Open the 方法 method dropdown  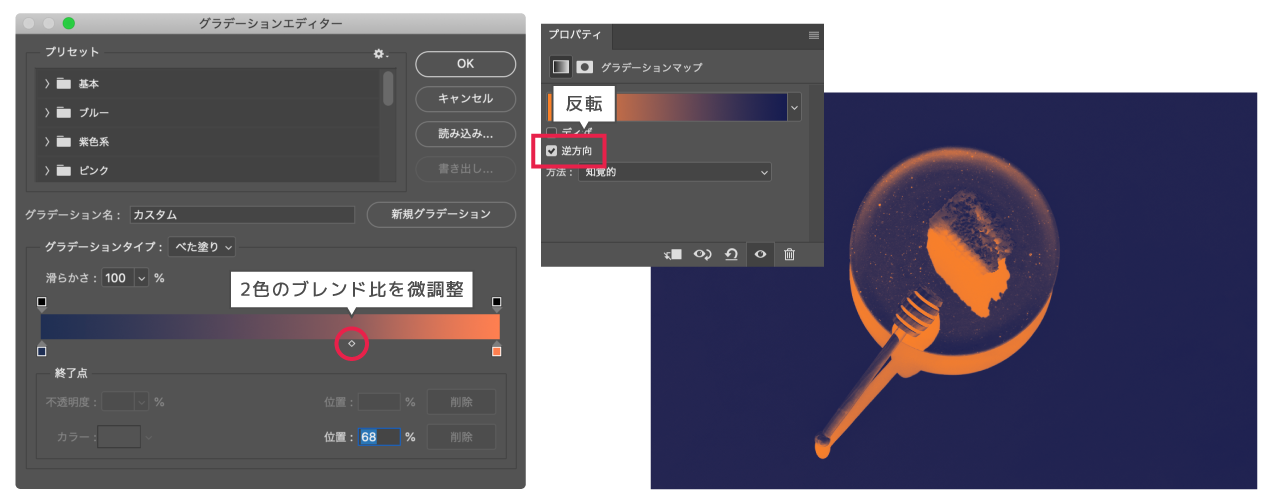click(675, 172)
